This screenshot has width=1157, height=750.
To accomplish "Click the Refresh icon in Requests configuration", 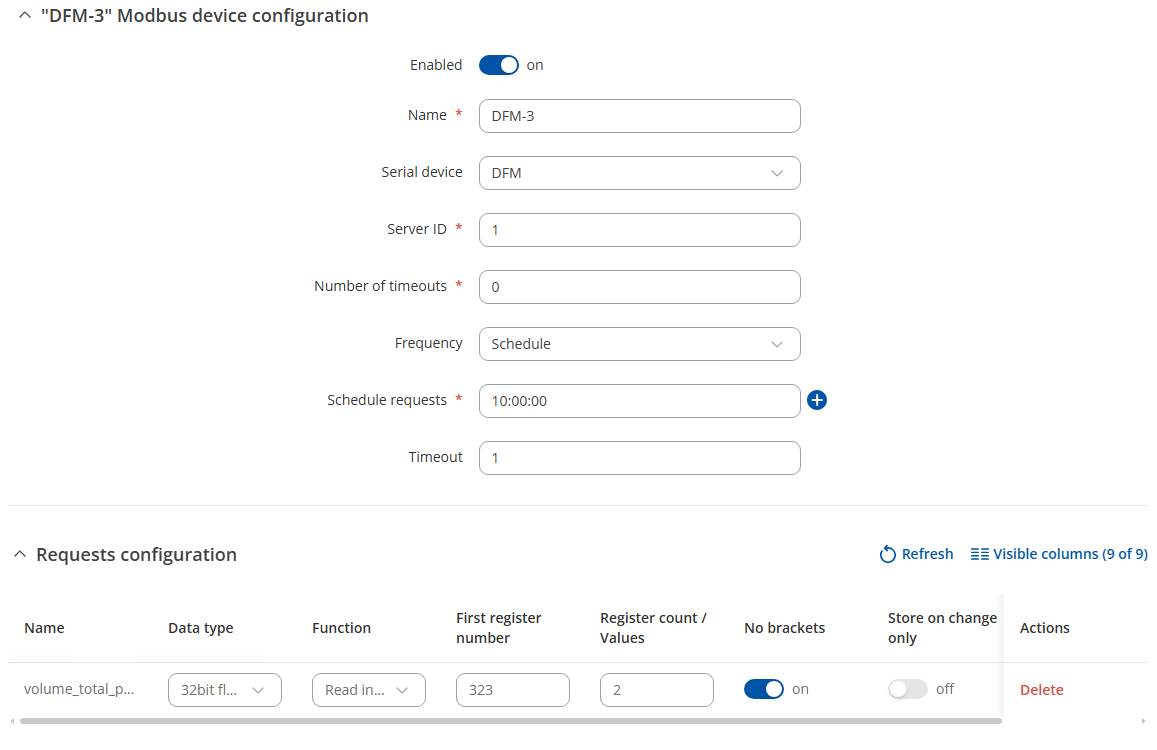I will click(x=887, y=554).
